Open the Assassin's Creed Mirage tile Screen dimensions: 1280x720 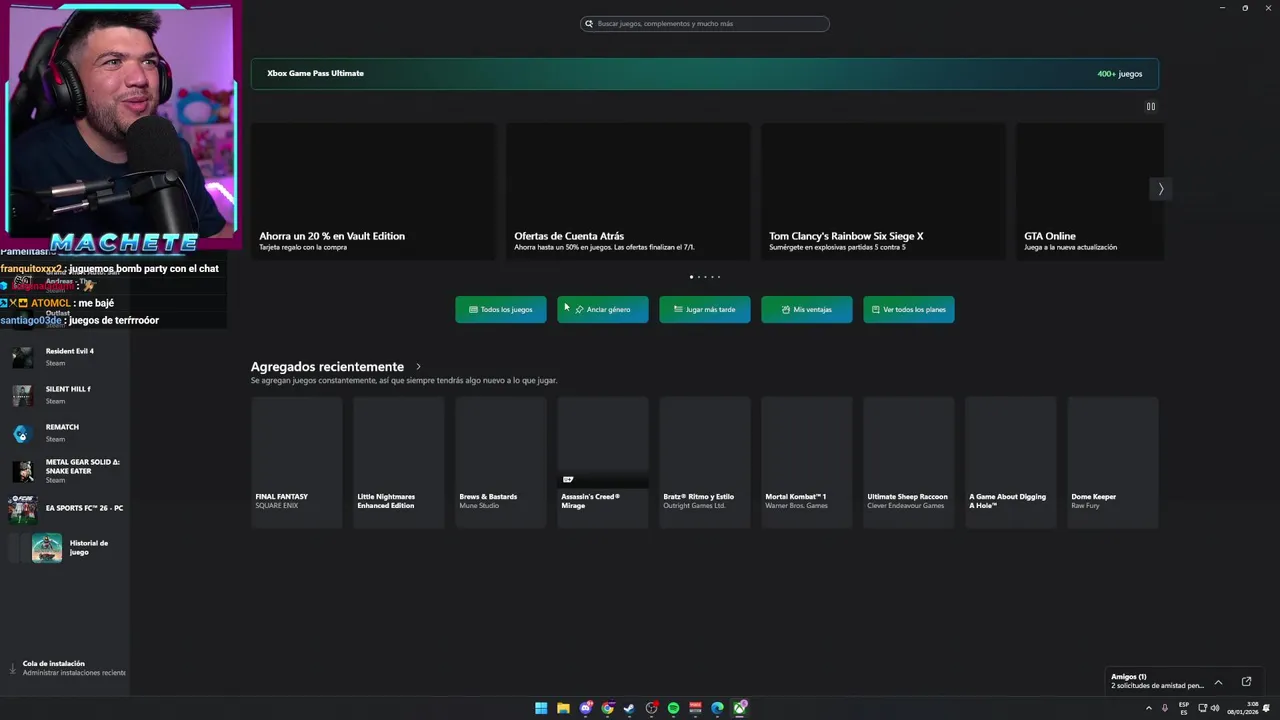click(603, 462)
